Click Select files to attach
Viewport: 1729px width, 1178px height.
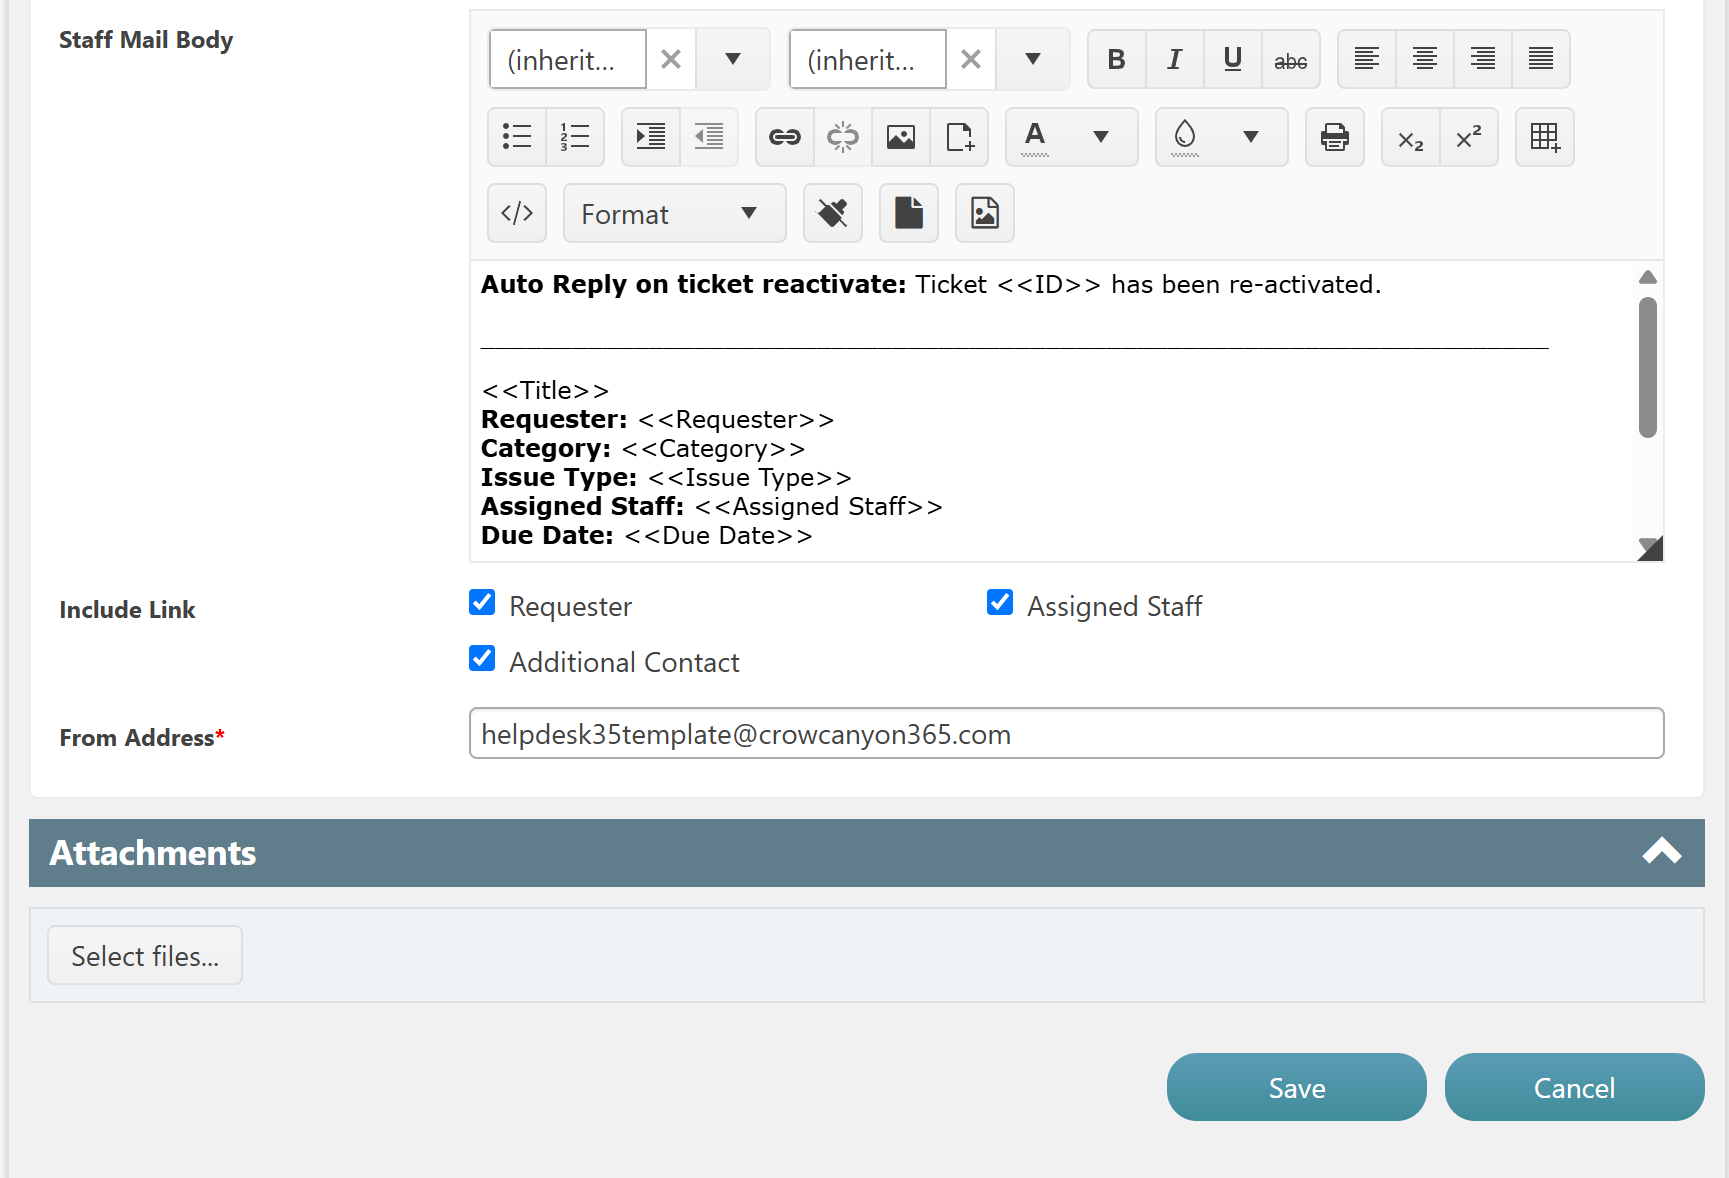[x=145, y=956]
